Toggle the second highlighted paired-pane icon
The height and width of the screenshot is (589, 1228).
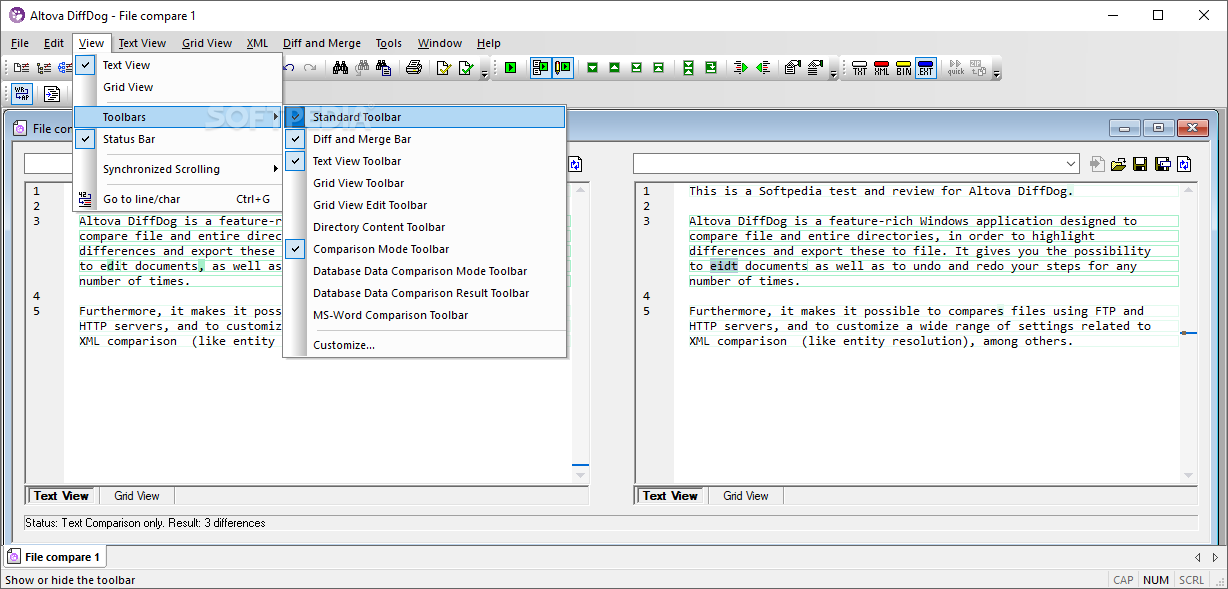click(x=563, y=68)
